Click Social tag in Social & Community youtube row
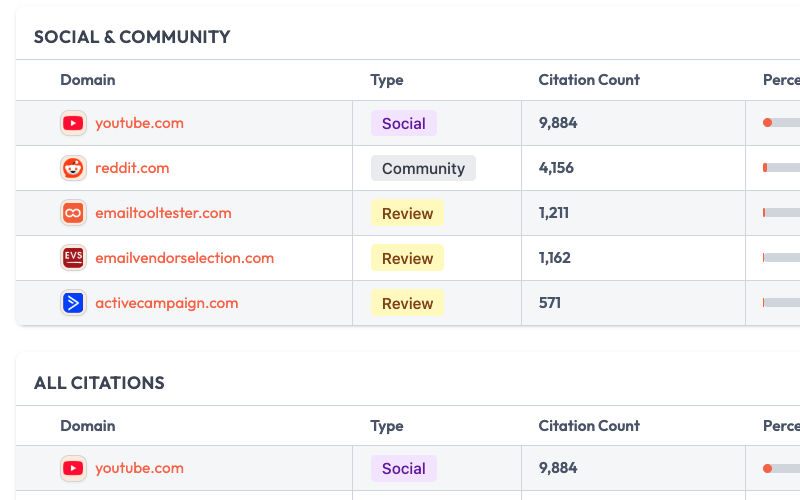 tap(404, 123)
